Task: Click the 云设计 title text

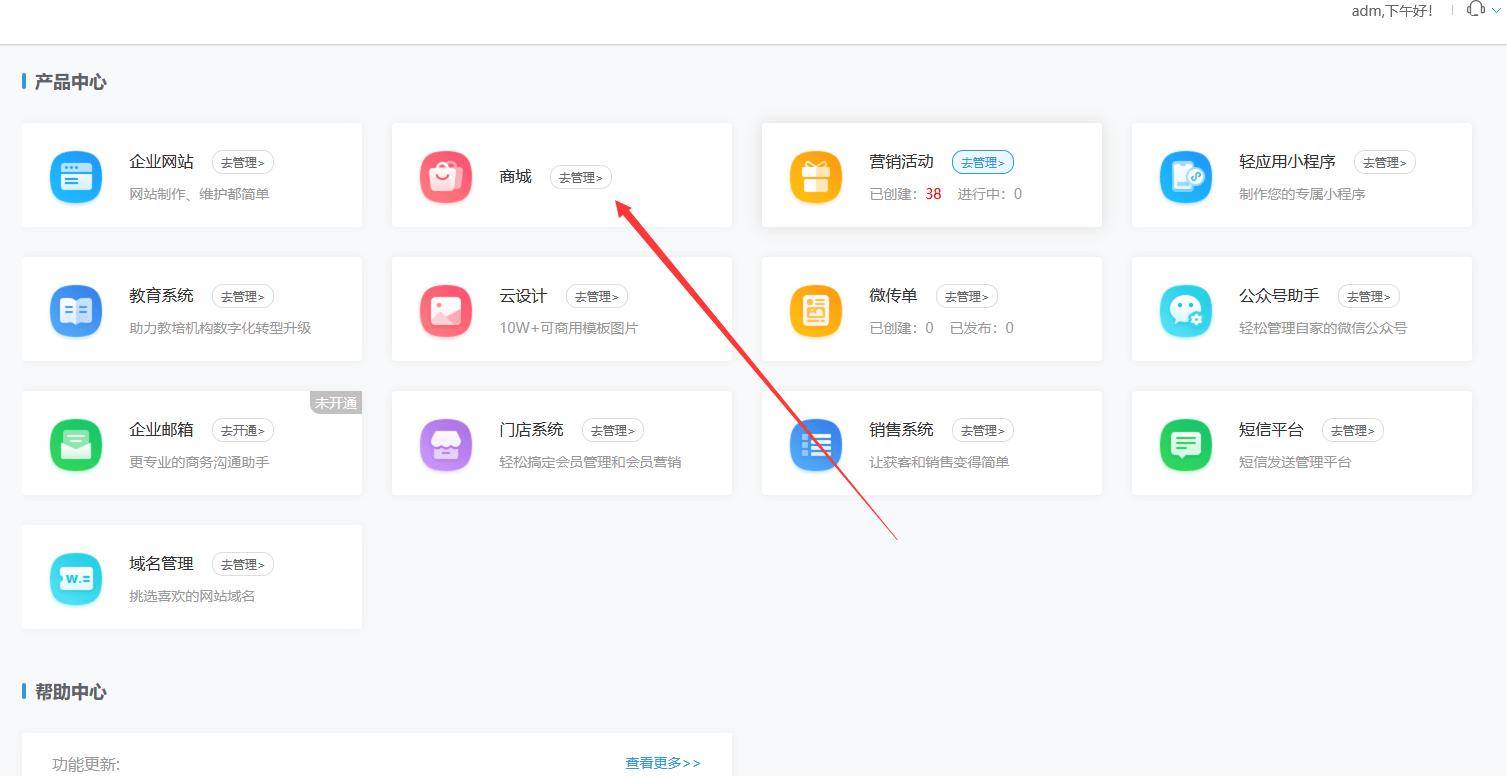Action: 523,295
